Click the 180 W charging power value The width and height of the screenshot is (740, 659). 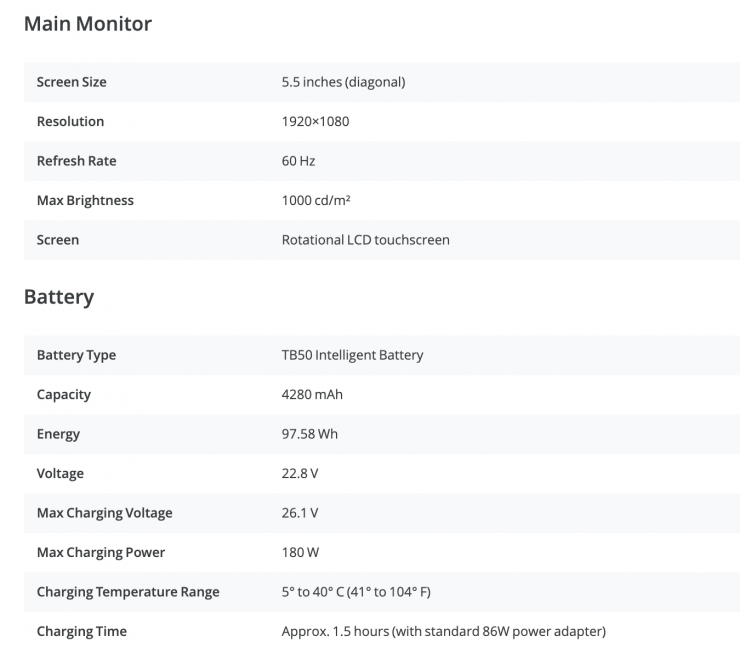coord(300,552)
